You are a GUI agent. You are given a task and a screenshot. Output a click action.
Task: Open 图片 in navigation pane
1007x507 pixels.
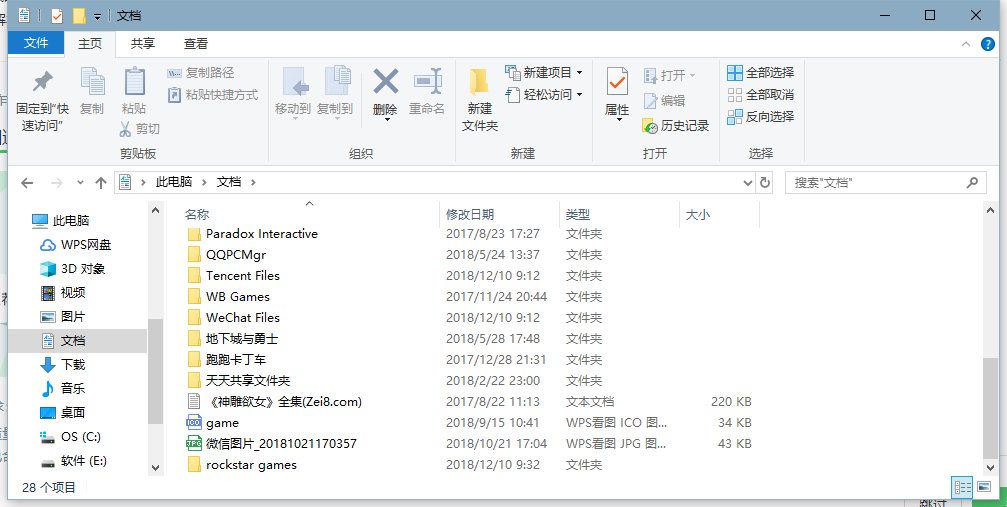coord(73,317)
